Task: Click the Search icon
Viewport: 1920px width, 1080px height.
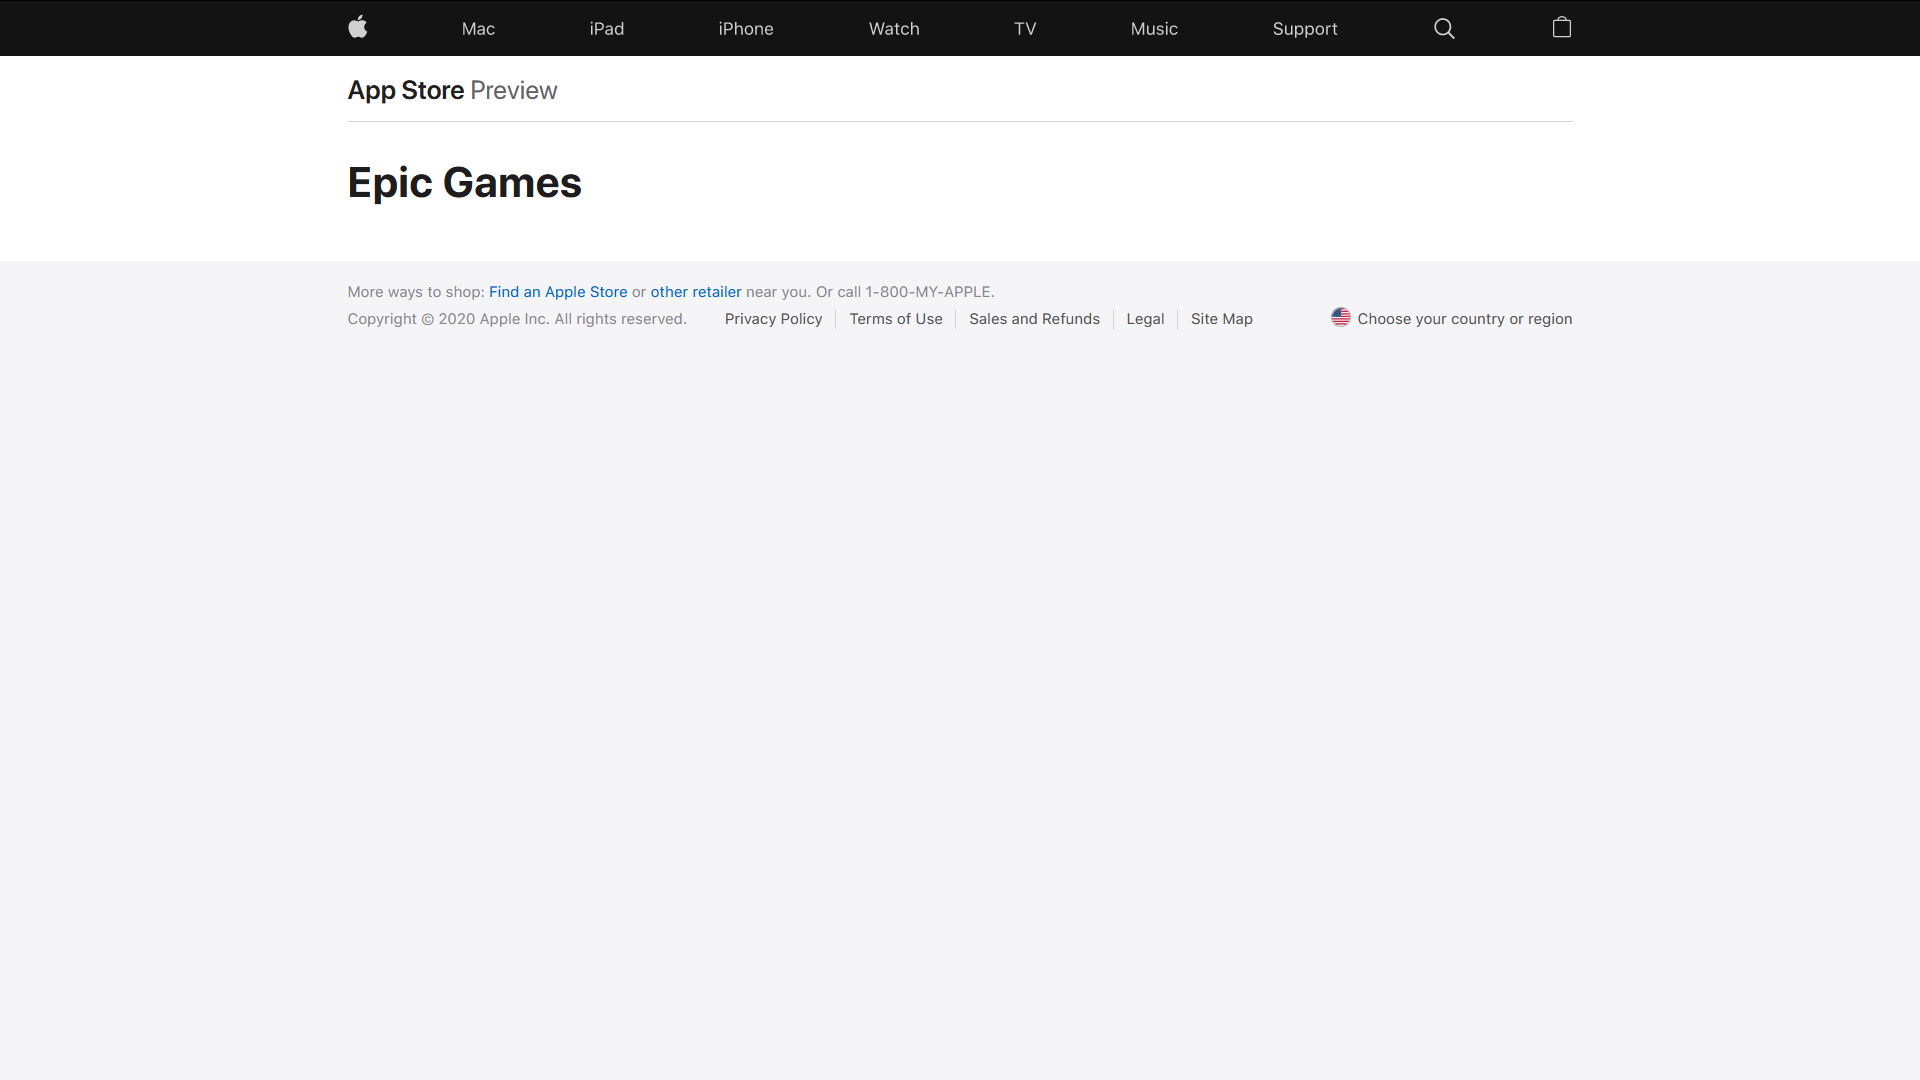Action: (1445, 28)
